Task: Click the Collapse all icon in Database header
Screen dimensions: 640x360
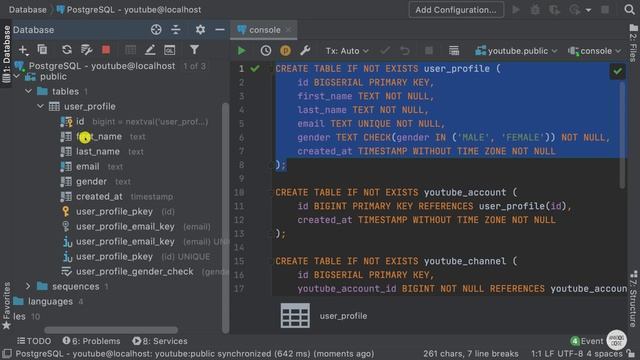Action: coord(176,29)
